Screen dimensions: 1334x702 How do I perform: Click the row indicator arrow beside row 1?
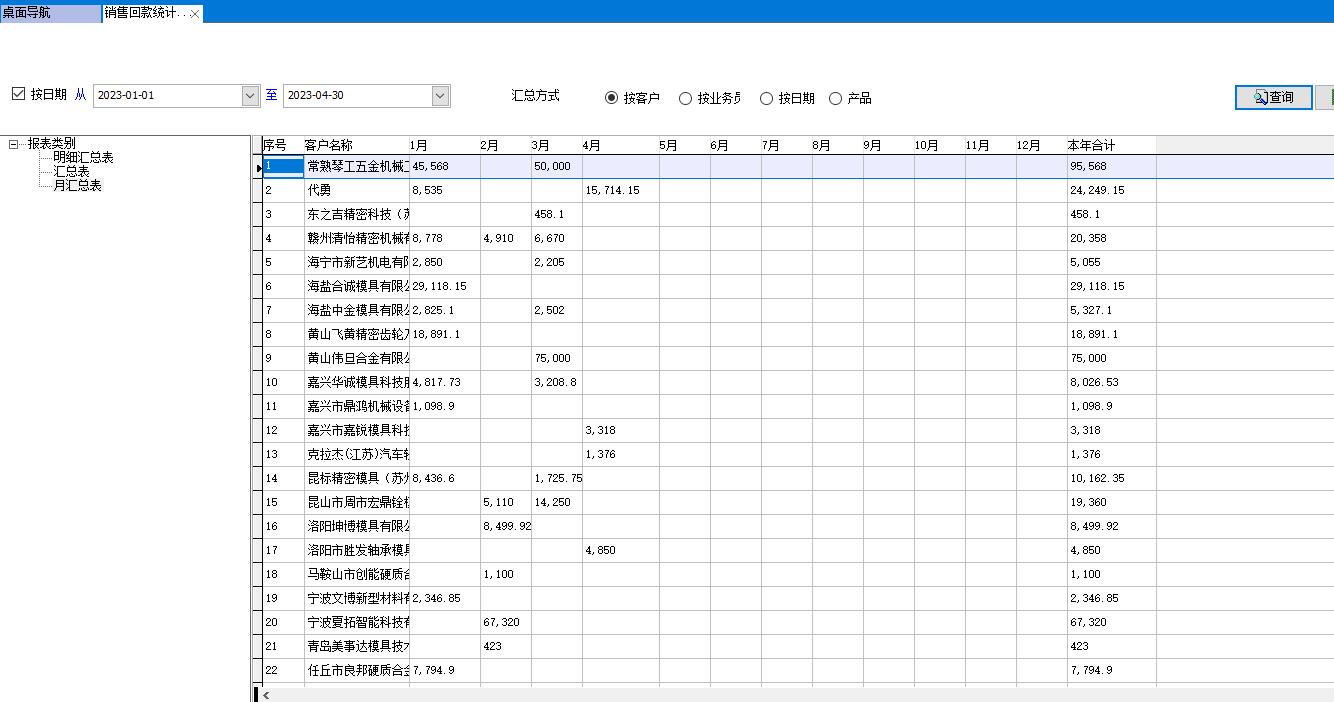pyautogui.click(x=260, y=166)
